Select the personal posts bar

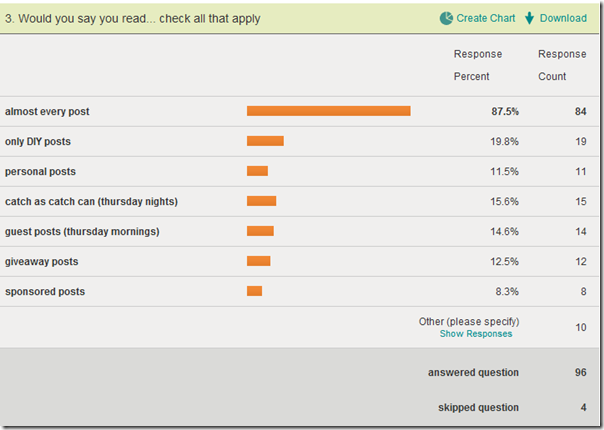(257, 171)
